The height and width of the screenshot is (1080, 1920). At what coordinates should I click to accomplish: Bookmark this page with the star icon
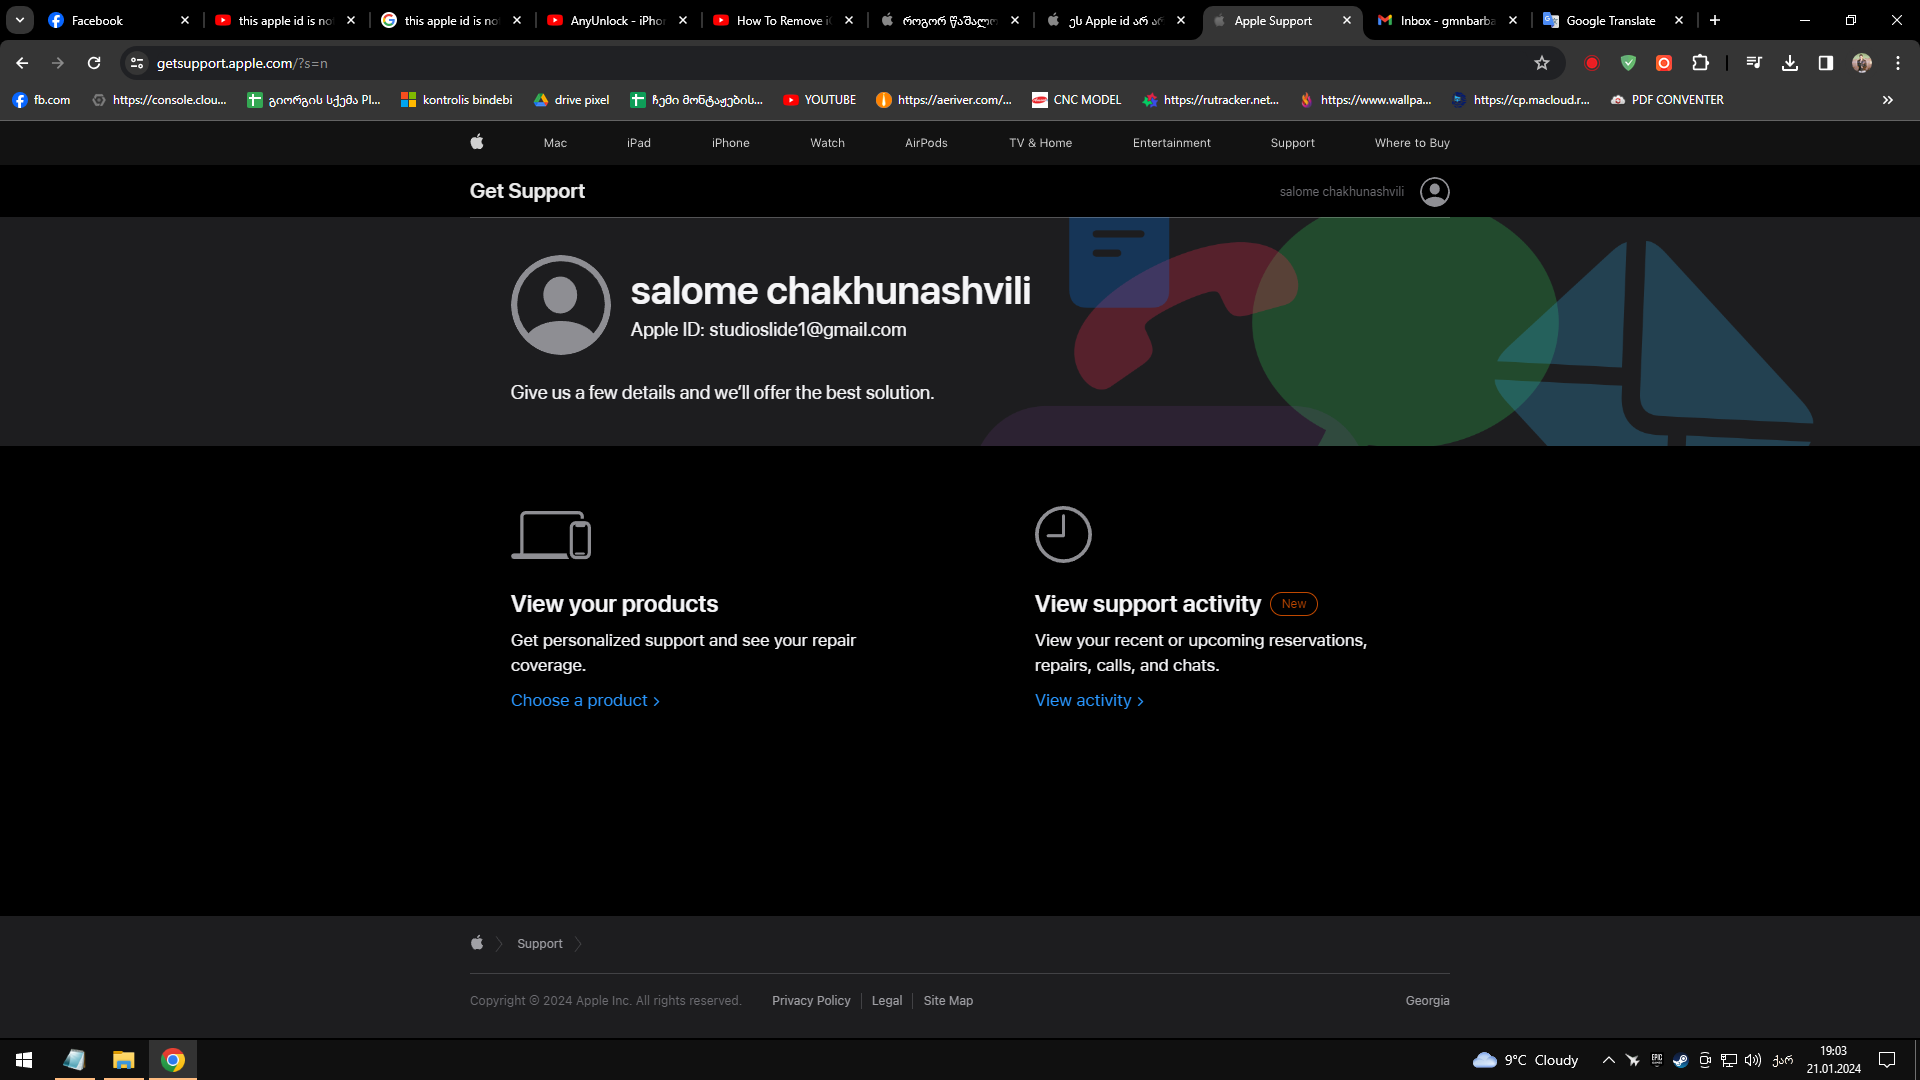pos(1541,63)
